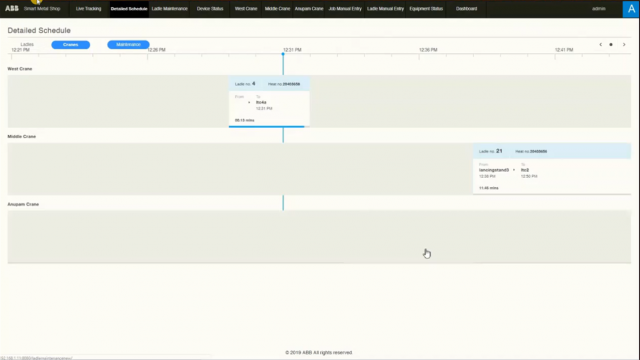The image size is (640, 360).
Task: Select the Middle Crane nav item
Action: (x=277, y=9)
